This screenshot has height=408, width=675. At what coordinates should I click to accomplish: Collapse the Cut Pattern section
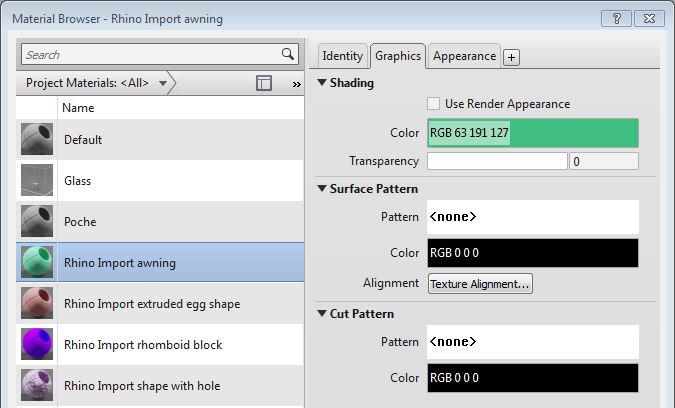(x=322, y=313)
